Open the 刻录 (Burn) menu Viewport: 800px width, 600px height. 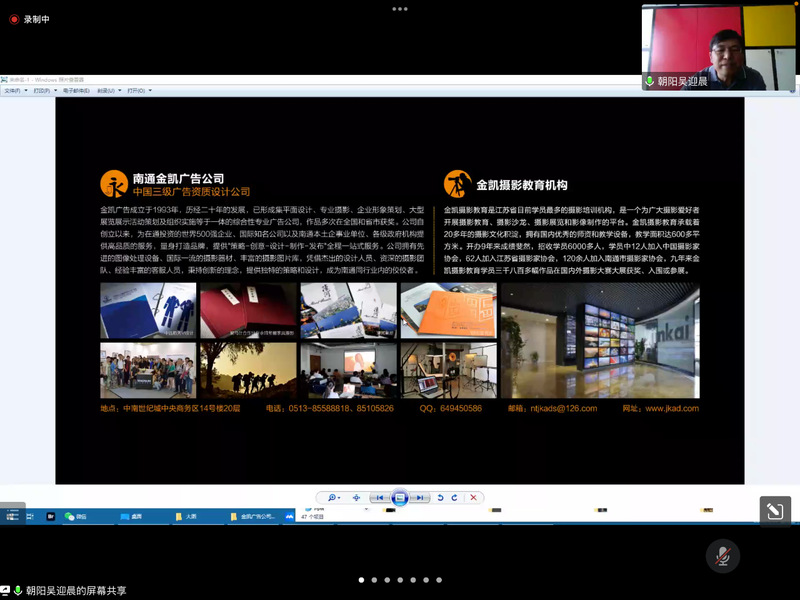106,91
